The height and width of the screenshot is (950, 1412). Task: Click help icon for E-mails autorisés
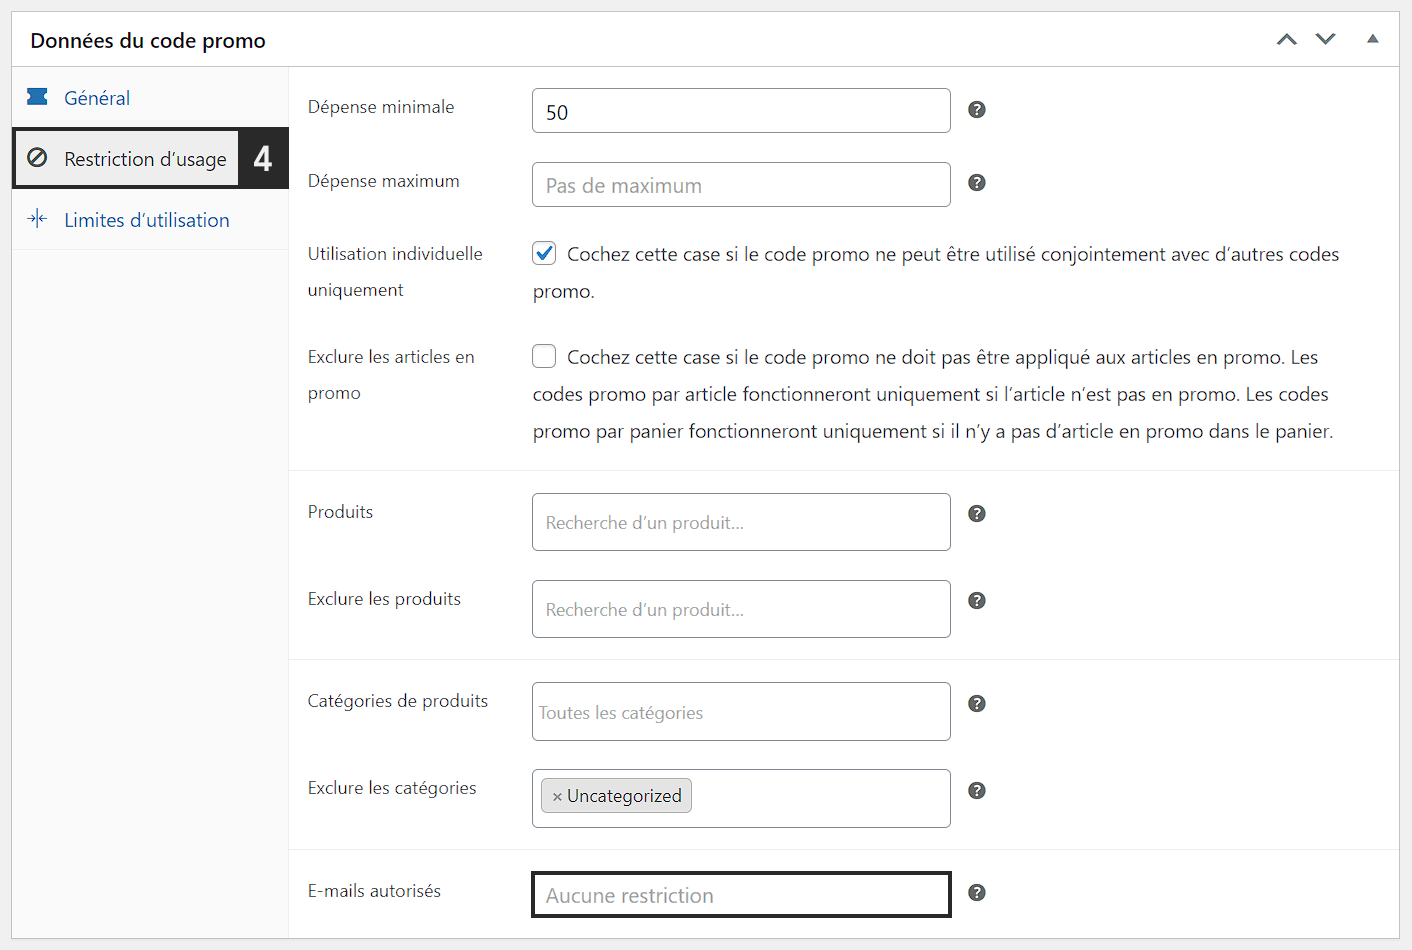click(x=977, y=893)
